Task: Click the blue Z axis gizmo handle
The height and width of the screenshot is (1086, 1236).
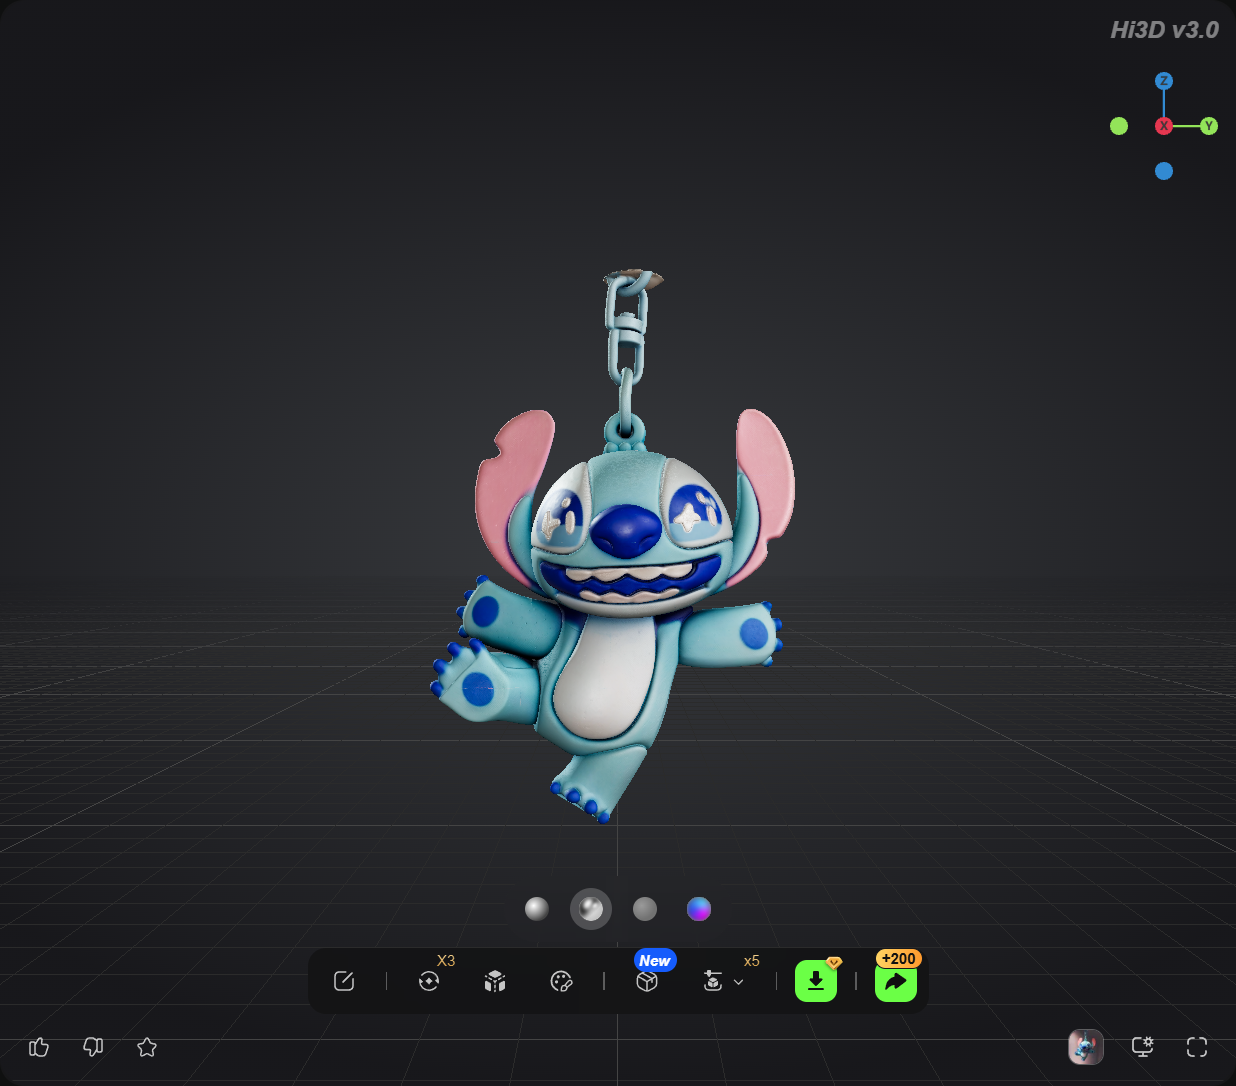Action: (1164, 81)
